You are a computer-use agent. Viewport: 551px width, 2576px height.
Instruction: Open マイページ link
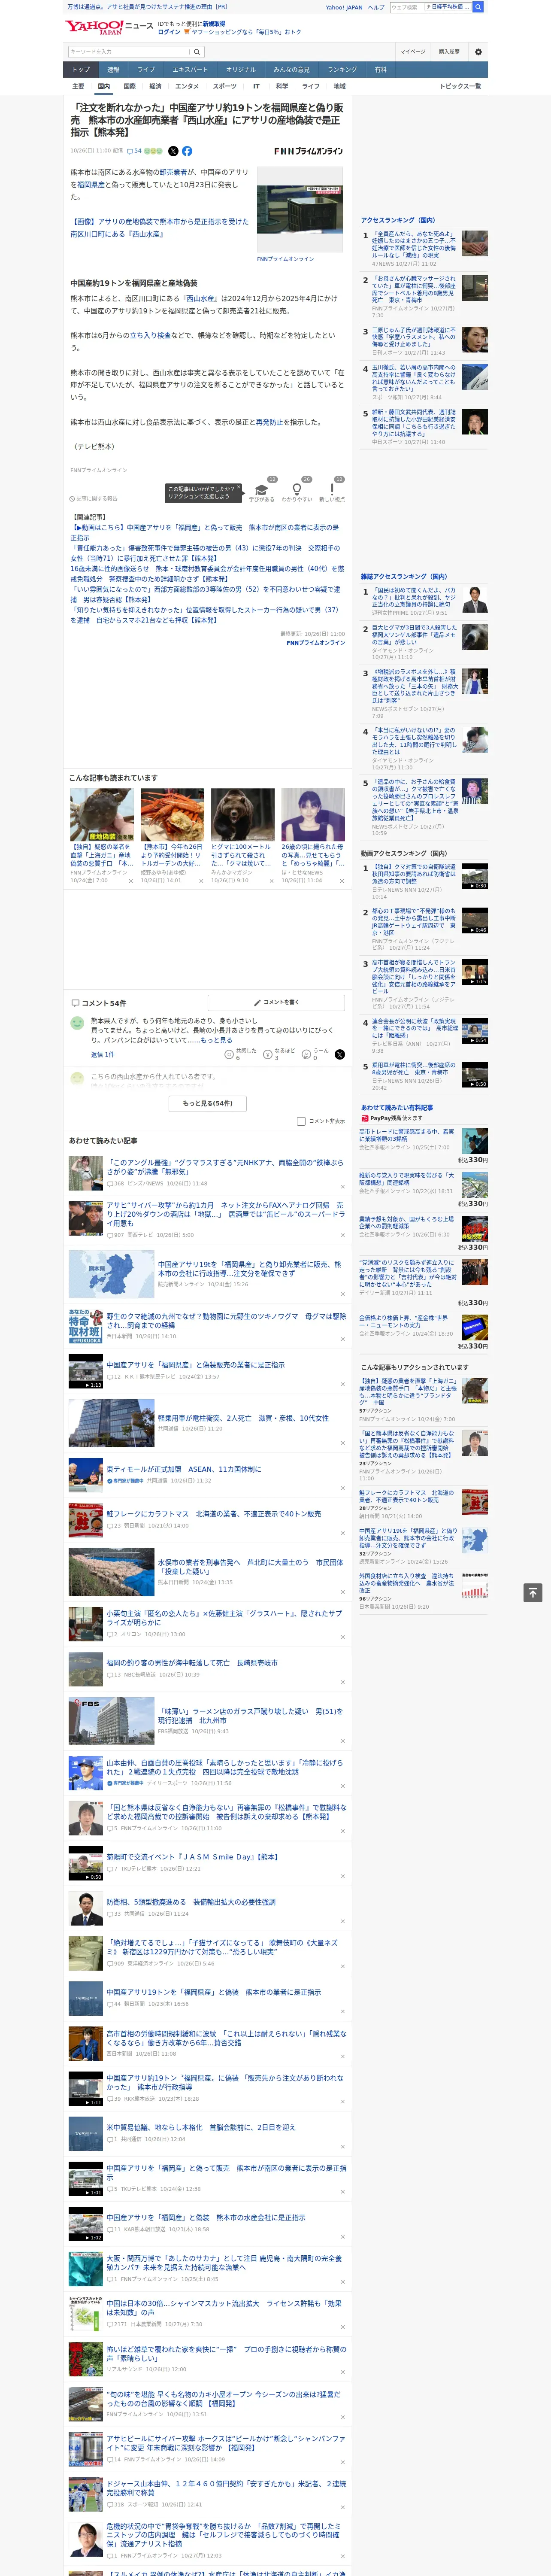point(413,52)
